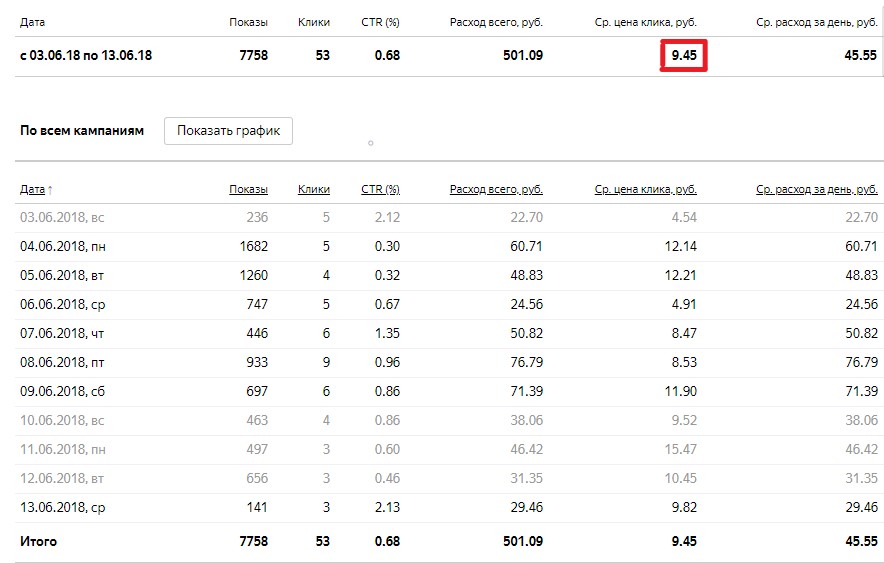Sort table by Клики column header
The height and width of the screenshot is (563, 884).
(x=313, y=189)
